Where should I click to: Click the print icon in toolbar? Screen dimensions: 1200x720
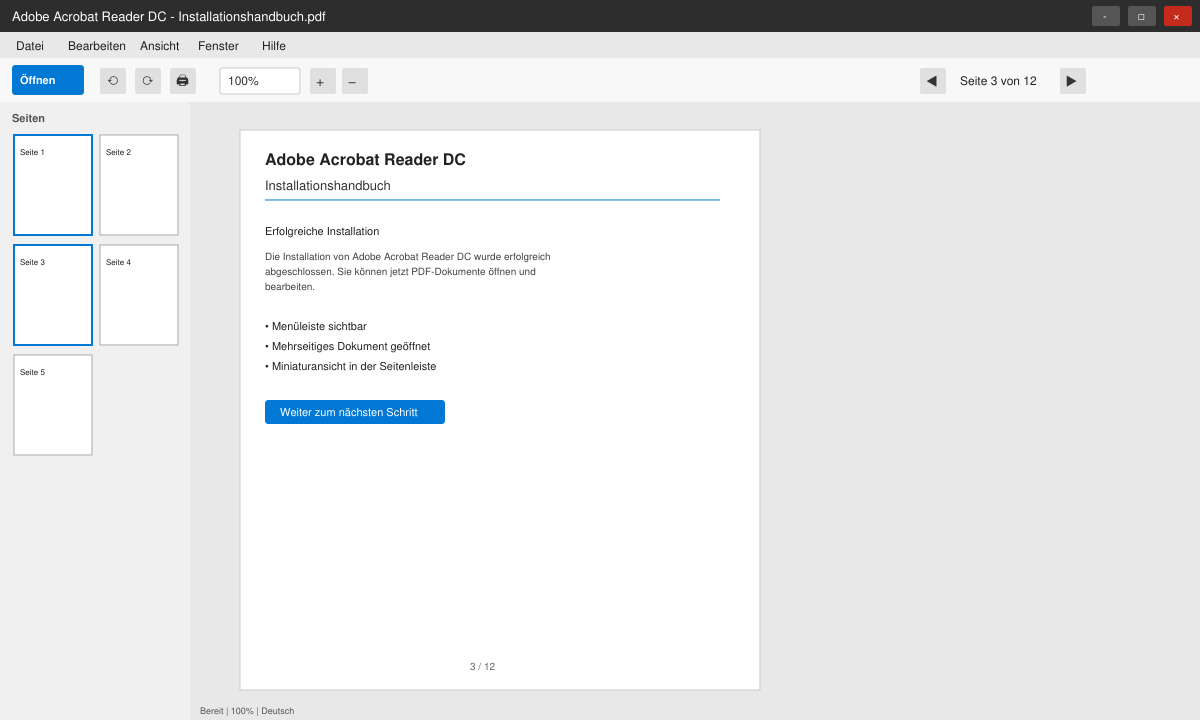[x=183, y=81]
